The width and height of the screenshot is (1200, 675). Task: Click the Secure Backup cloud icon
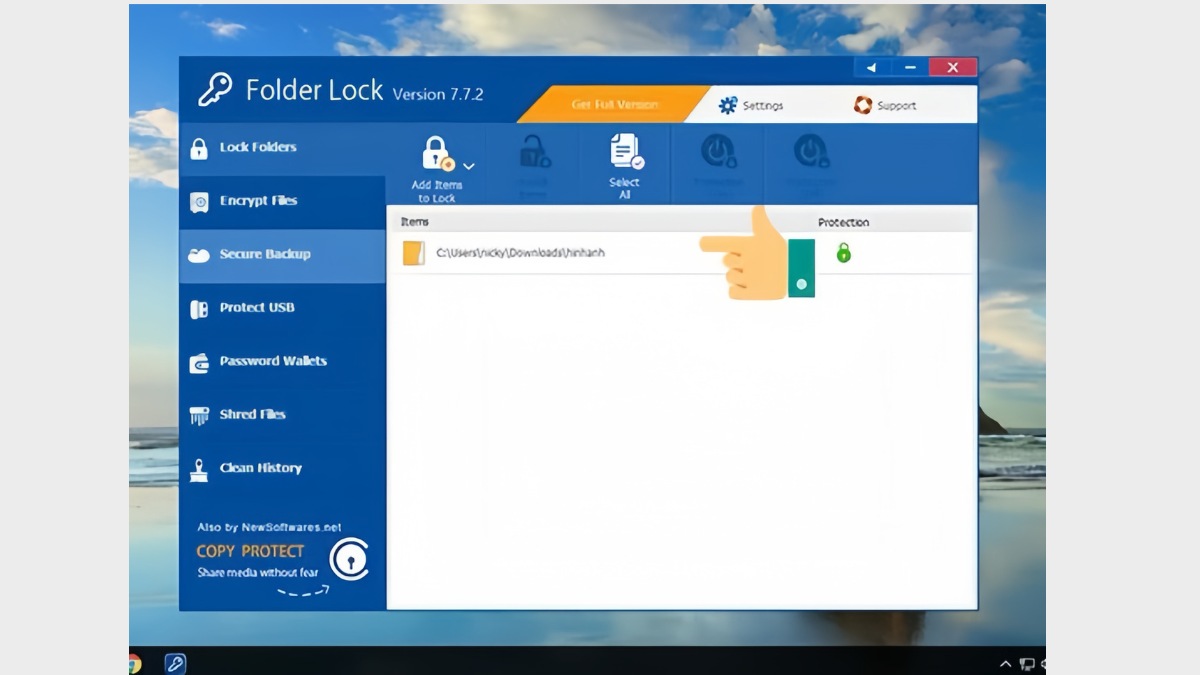(x=200, y=255)
